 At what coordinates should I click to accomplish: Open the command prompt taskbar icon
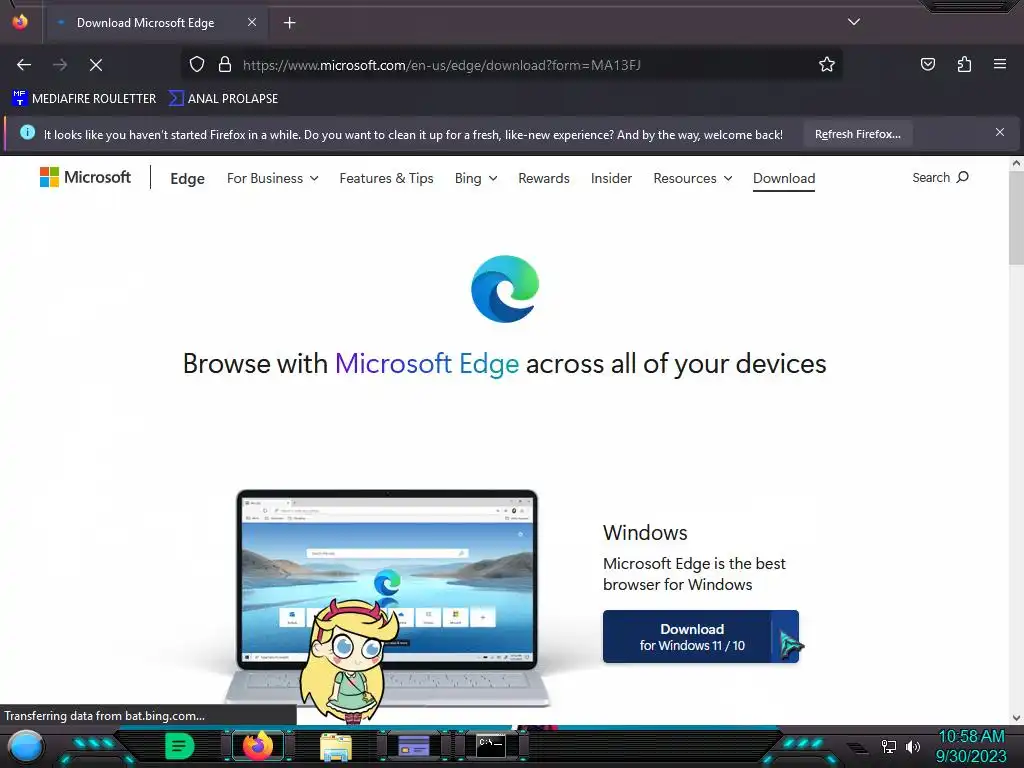[x=490, y=746]
